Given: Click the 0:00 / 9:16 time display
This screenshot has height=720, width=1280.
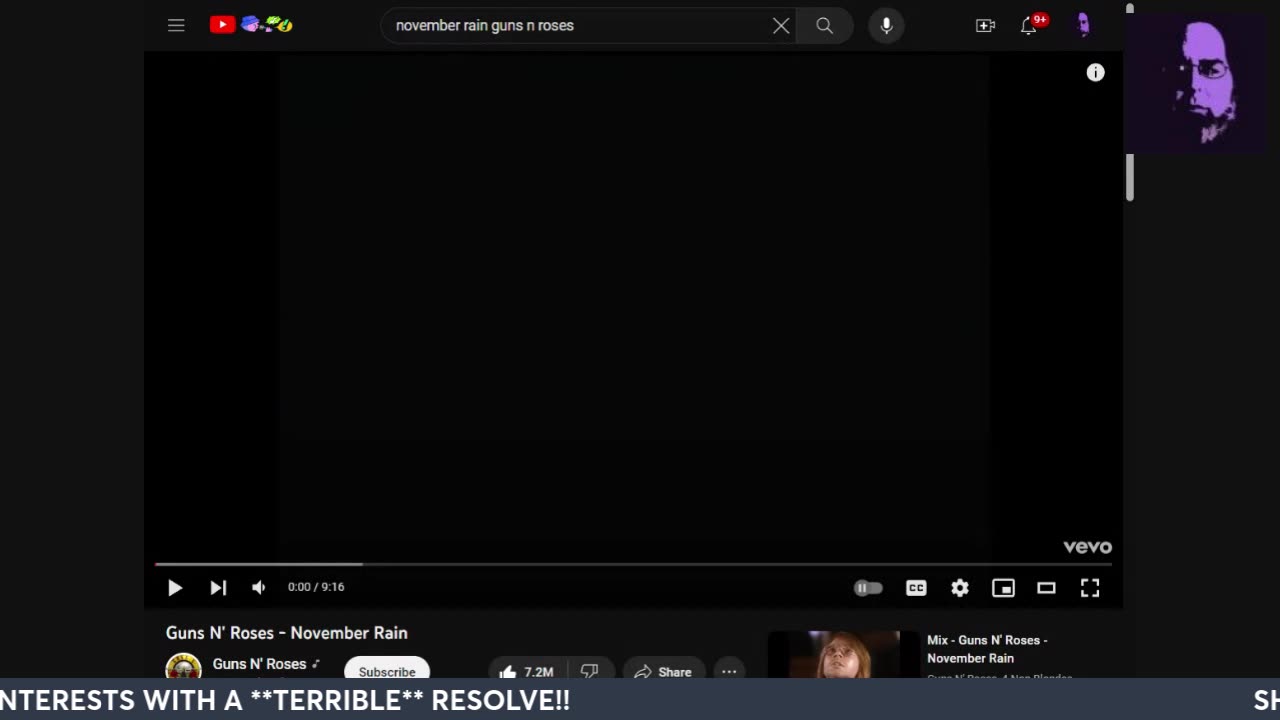Looking at the screenshot, I should (x=316, y=587).
